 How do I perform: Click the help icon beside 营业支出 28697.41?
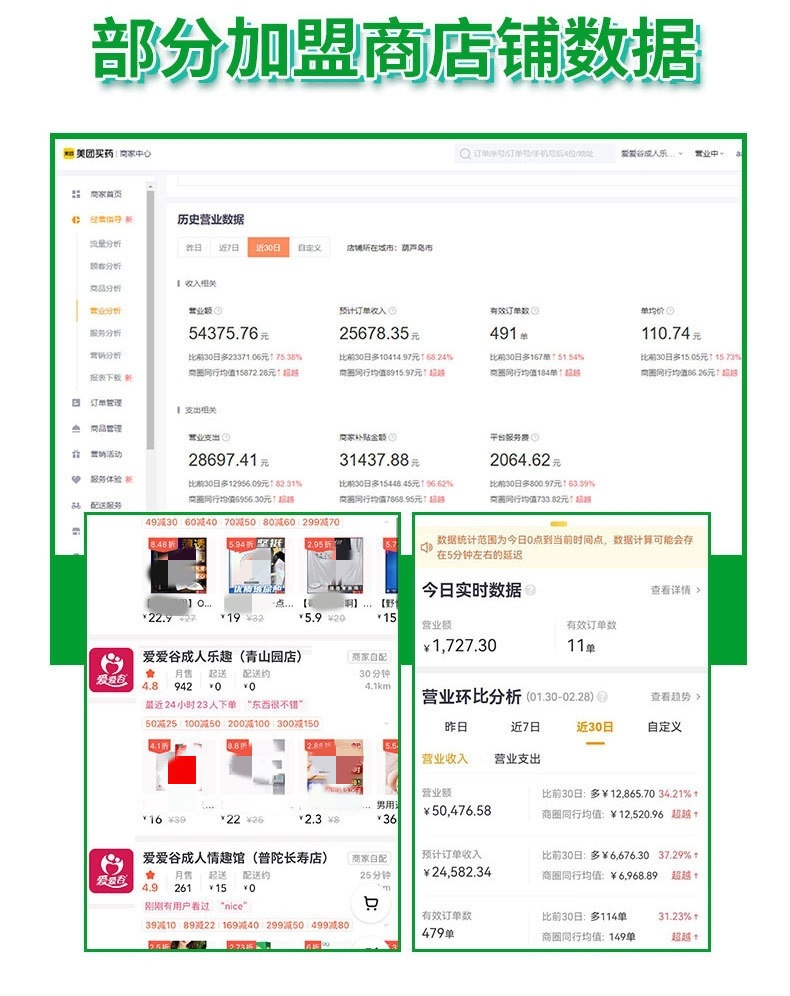pos(226,437)
